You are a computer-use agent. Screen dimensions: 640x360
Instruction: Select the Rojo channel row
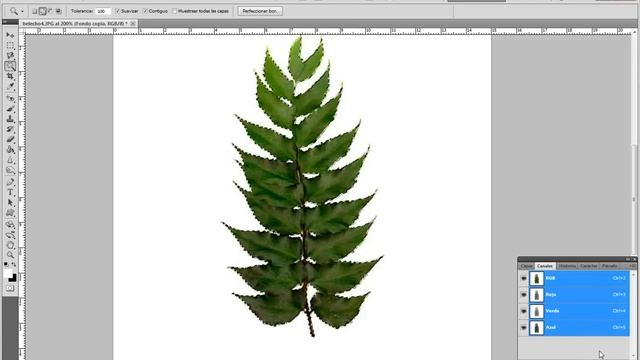click(579, 295)
